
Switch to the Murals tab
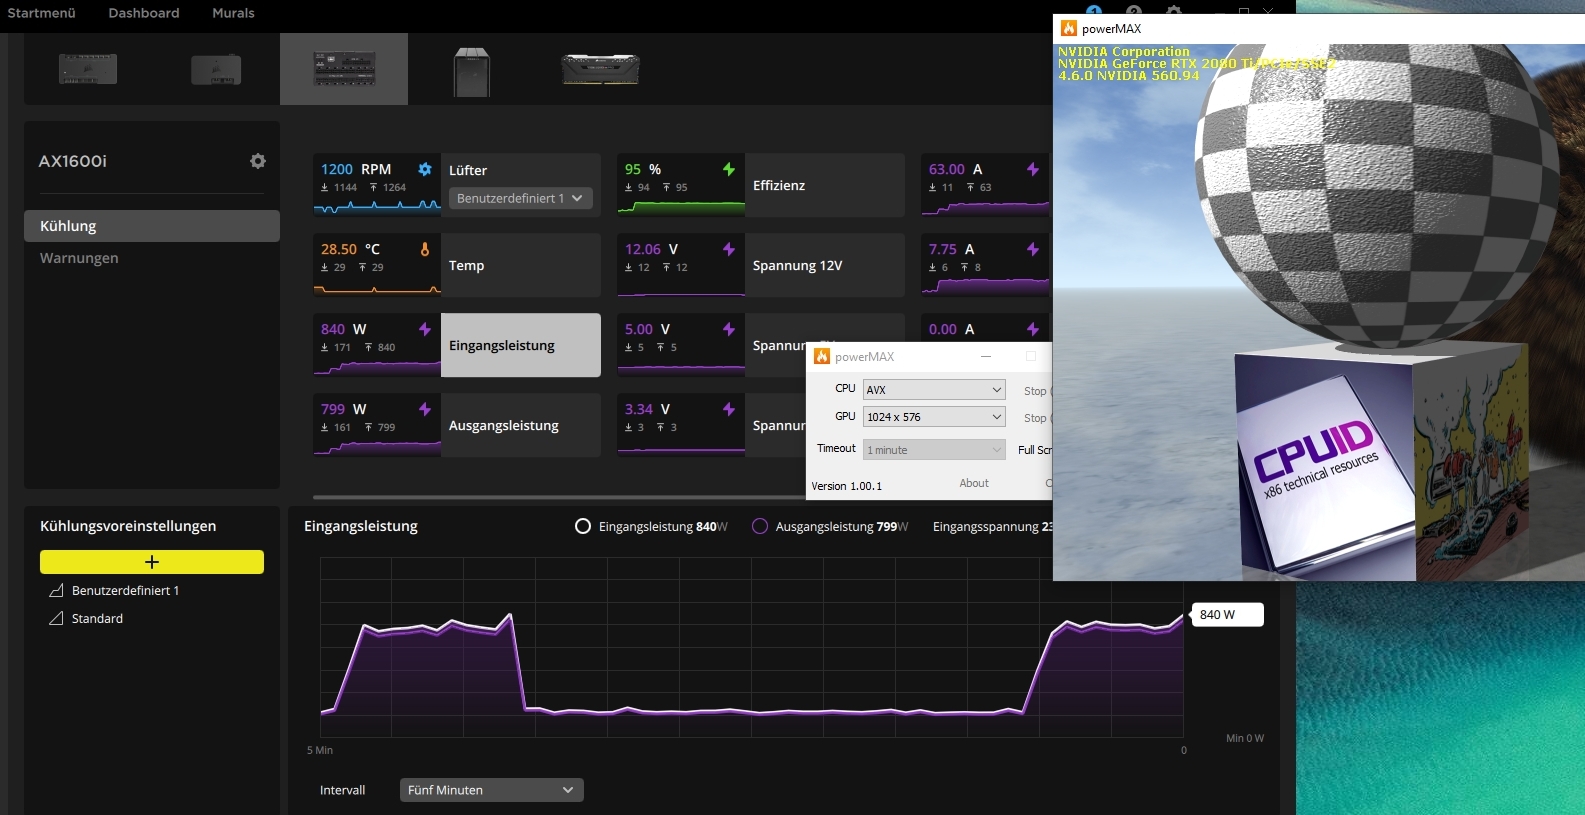pos(233,13)
